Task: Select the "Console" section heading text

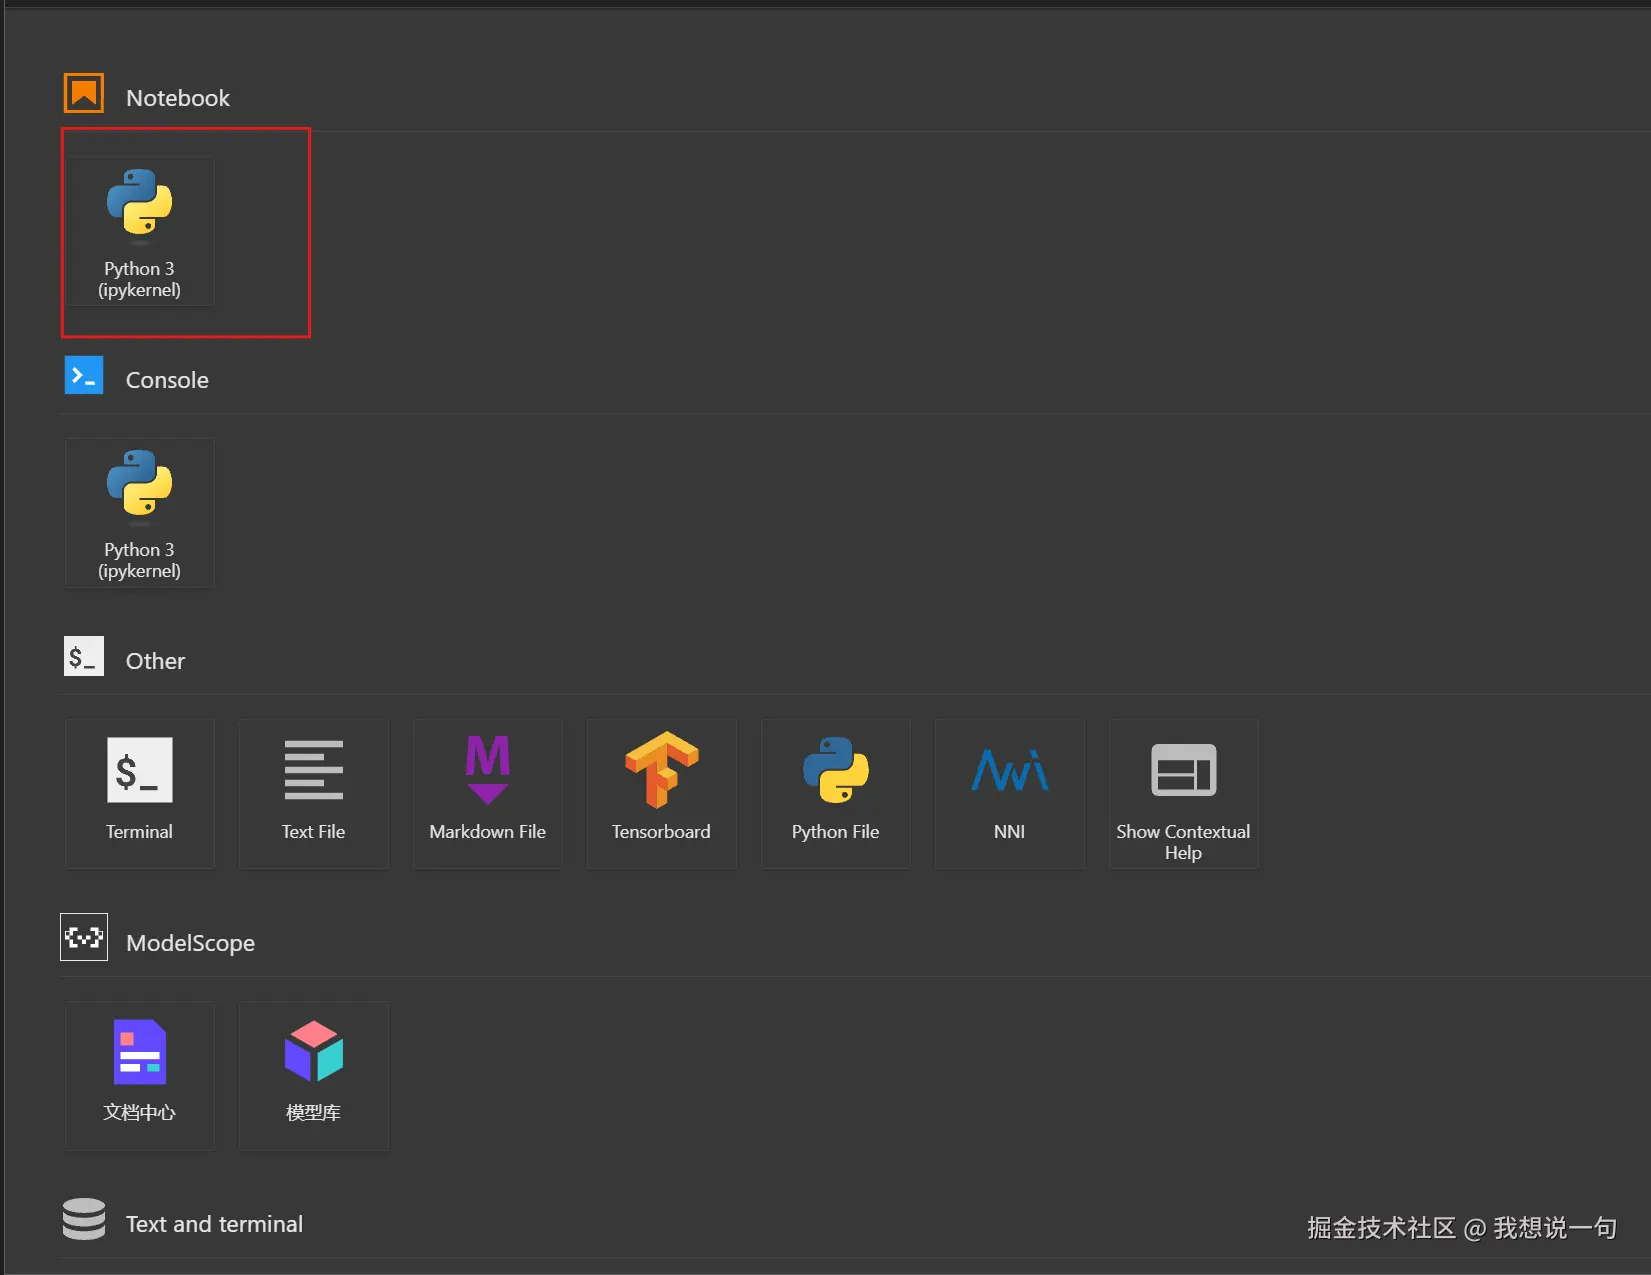Action: click(167, 380)
